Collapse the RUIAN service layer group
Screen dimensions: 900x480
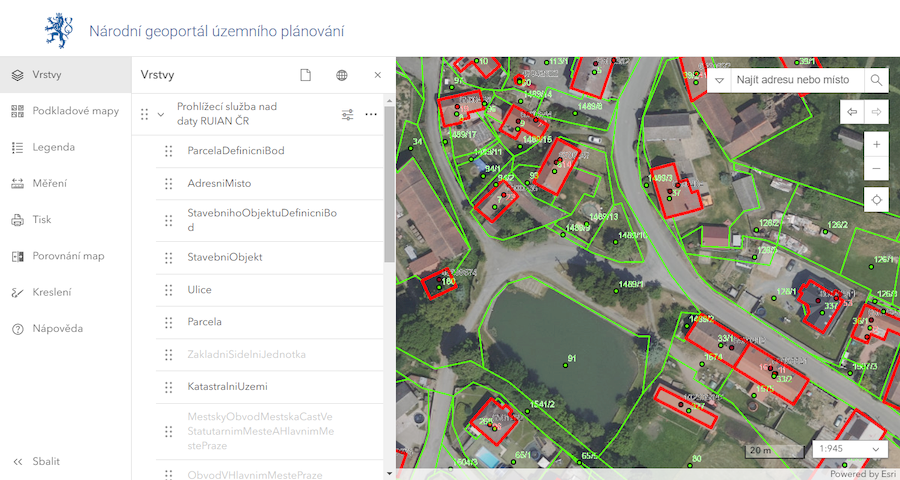(x=161, y=114)
